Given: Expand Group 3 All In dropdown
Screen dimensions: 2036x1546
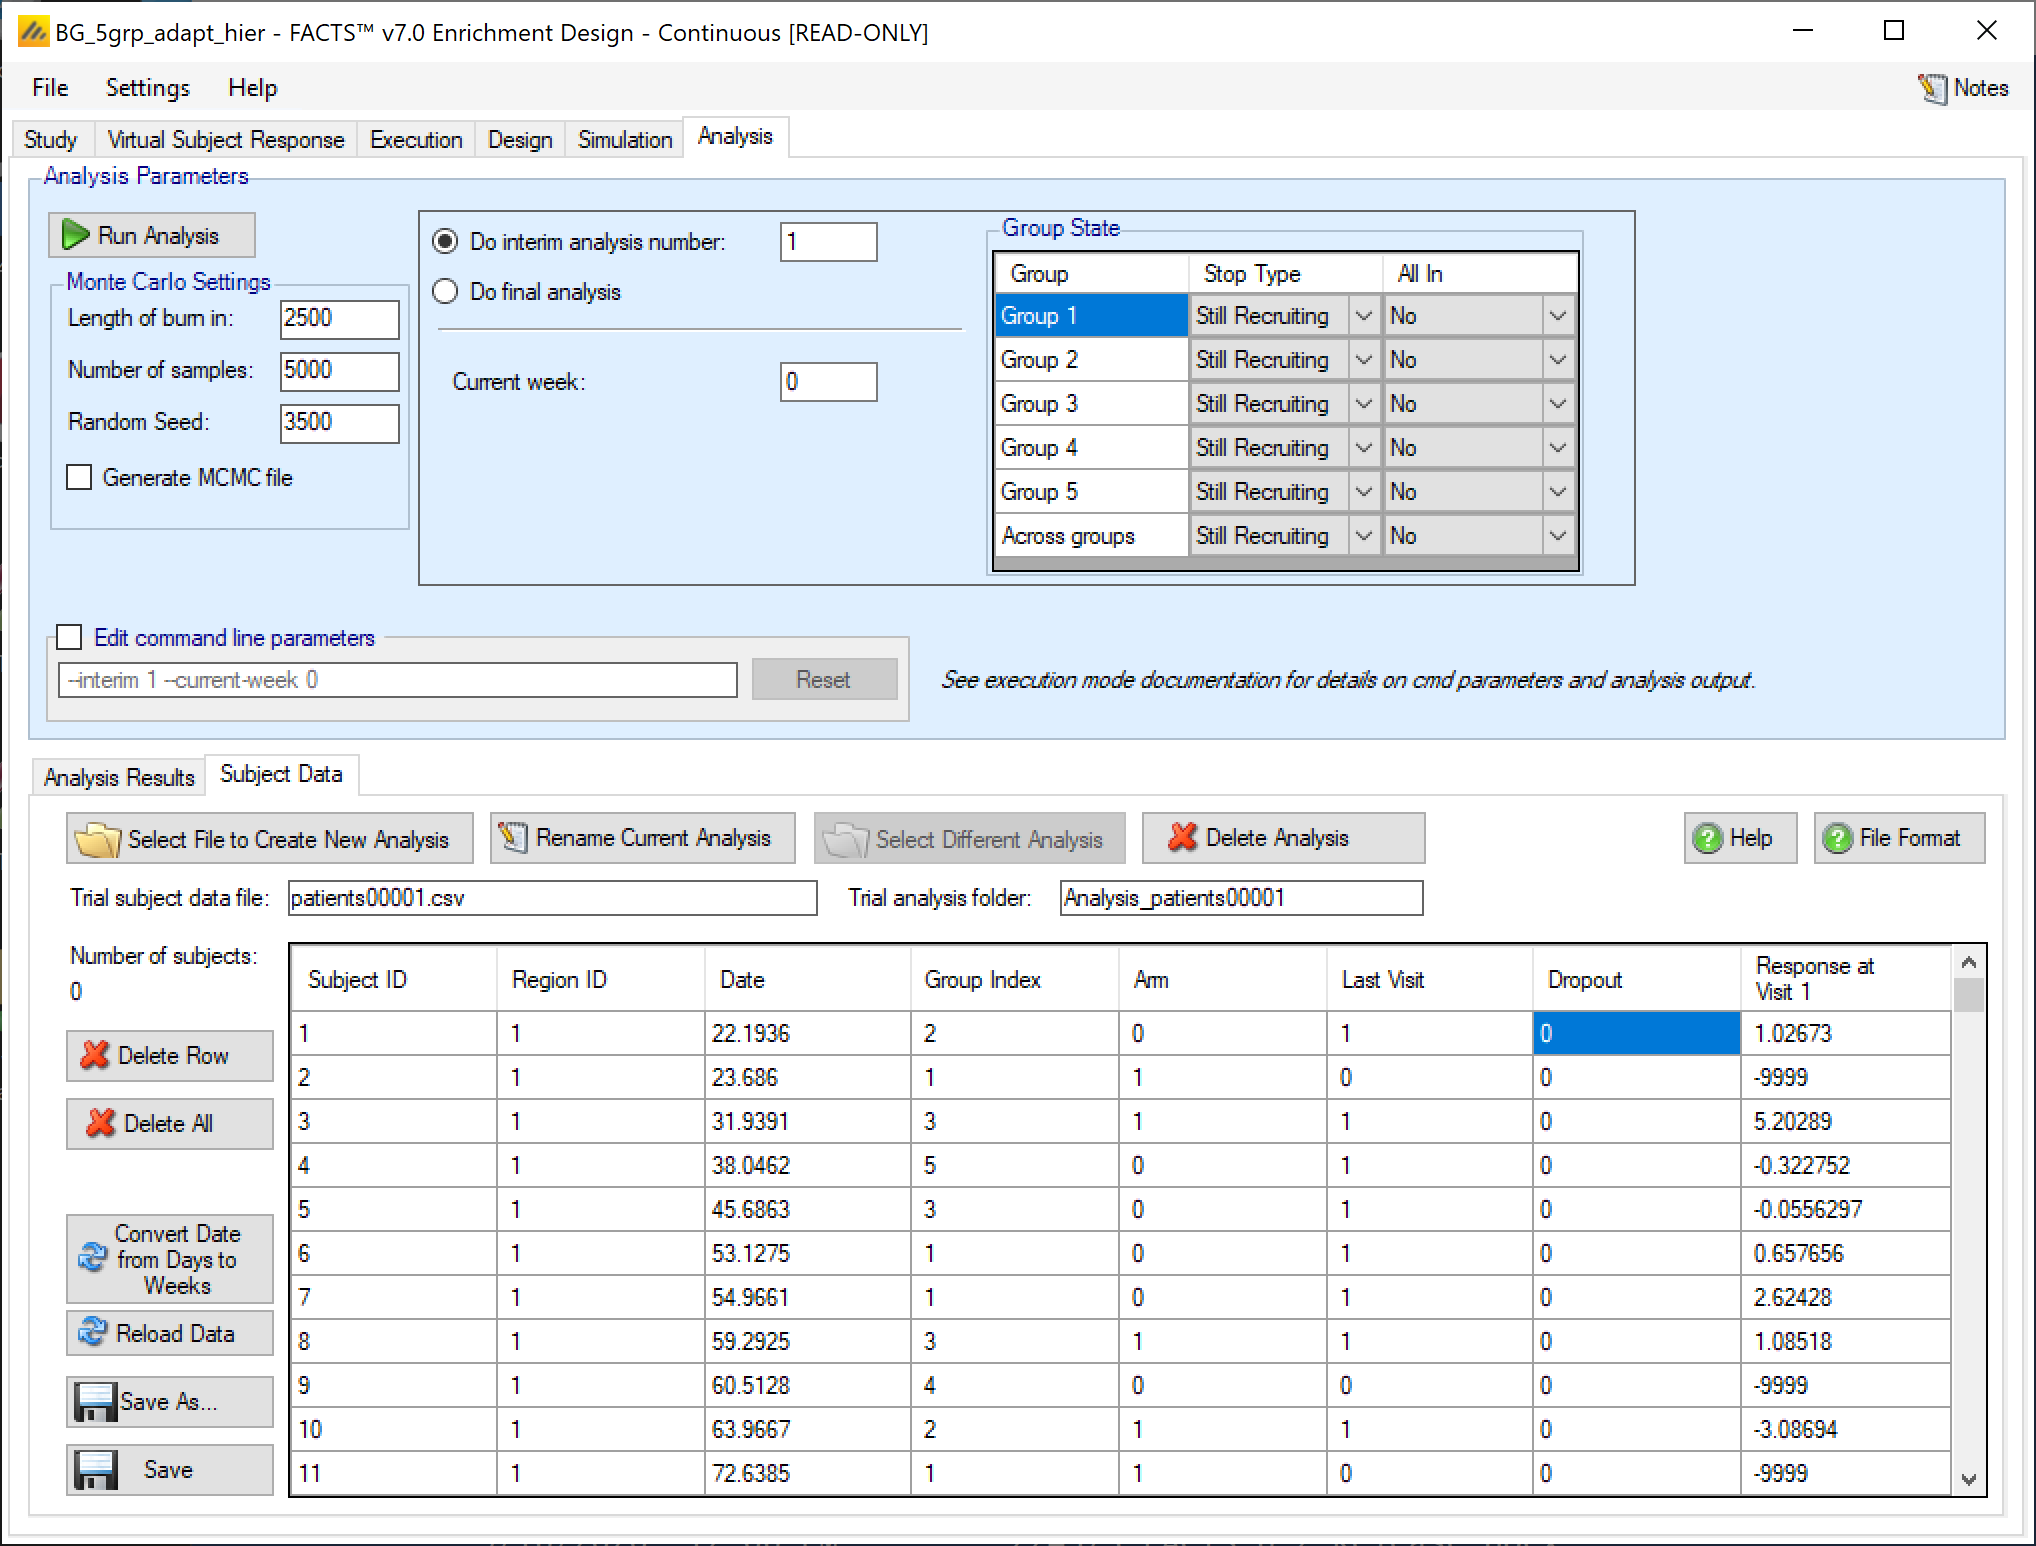Looking at the screenshot, I should [x=1557, y=404].
